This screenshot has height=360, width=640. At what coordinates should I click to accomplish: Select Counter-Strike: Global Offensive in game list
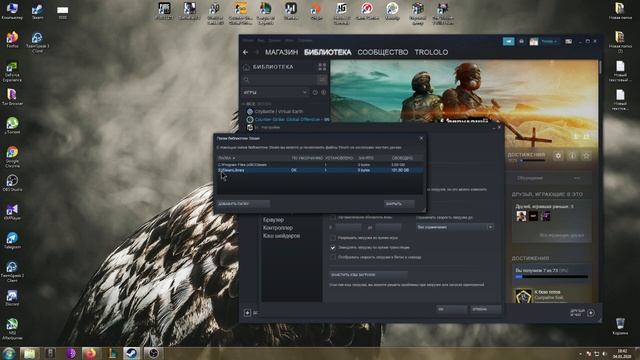(287, 120)
